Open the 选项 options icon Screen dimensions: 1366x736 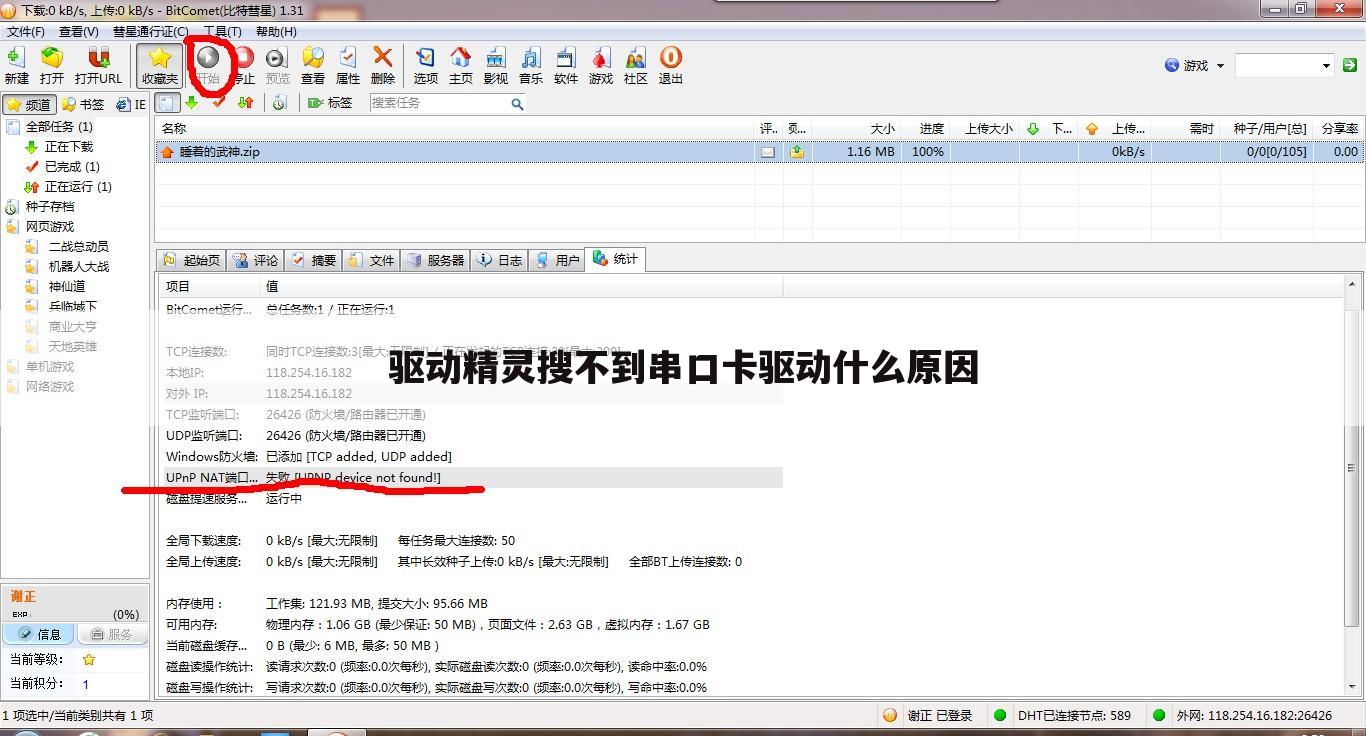pyautogui.click(x=426, y=66)
